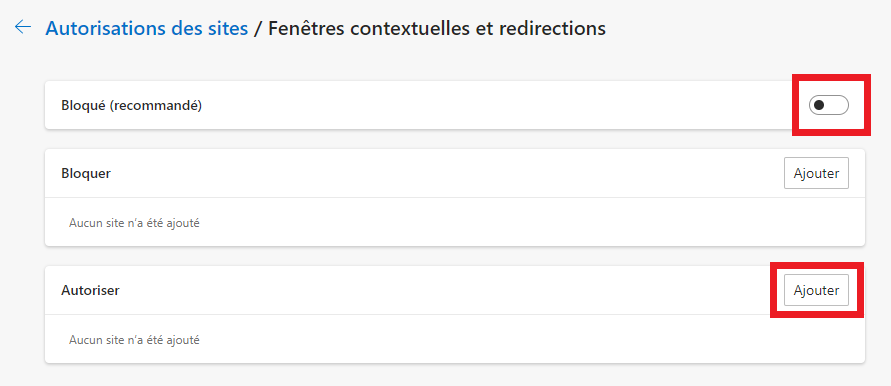Click the red frame around the toggle switch

pyautogui.click(x=831, y=76)
